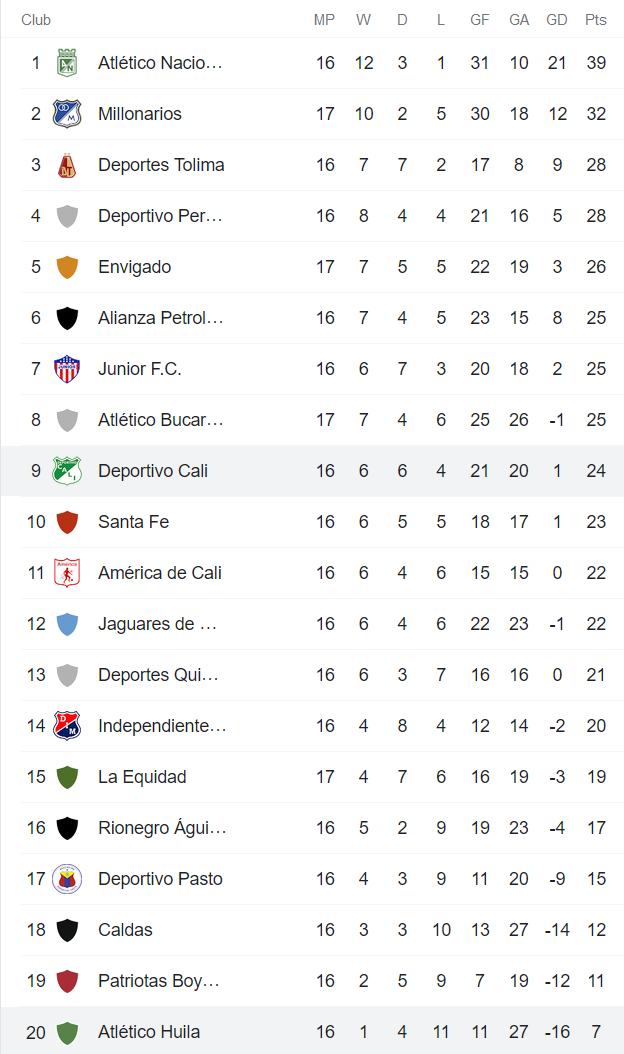624x1054 pixels.
Task: Select the Deportivo Cali green badge
Action: pos(68,470)
